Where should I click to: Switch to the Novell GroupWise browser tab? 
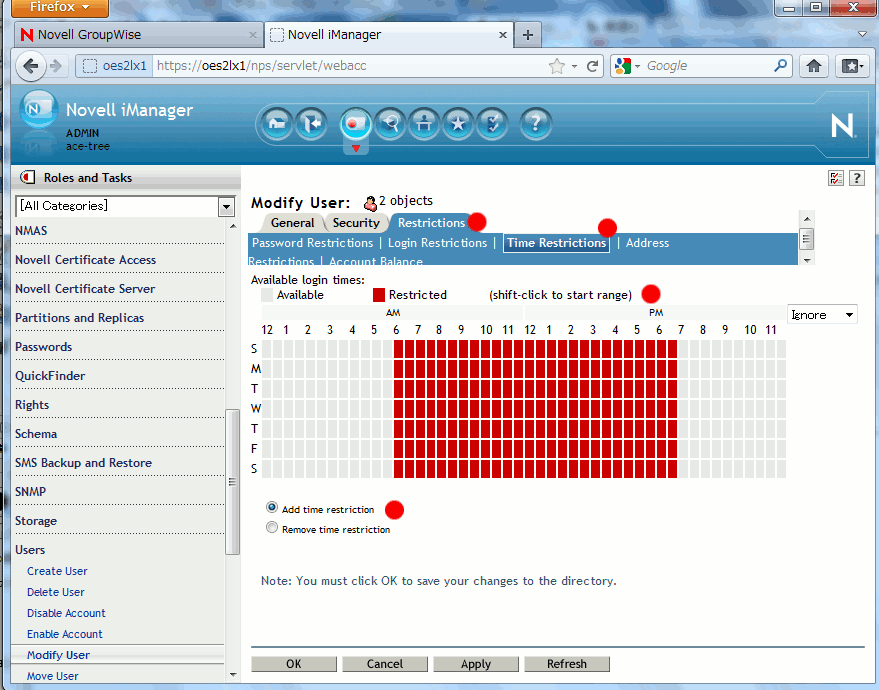tap(138, 35)
